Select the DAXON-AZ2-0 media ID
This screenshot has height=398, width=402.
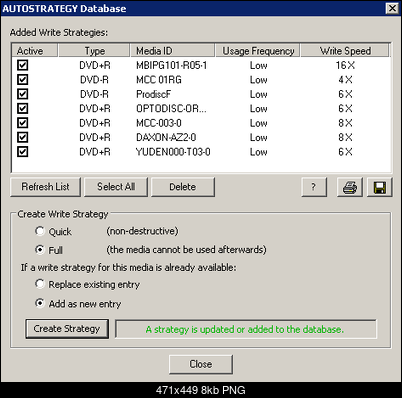[166, 137]
